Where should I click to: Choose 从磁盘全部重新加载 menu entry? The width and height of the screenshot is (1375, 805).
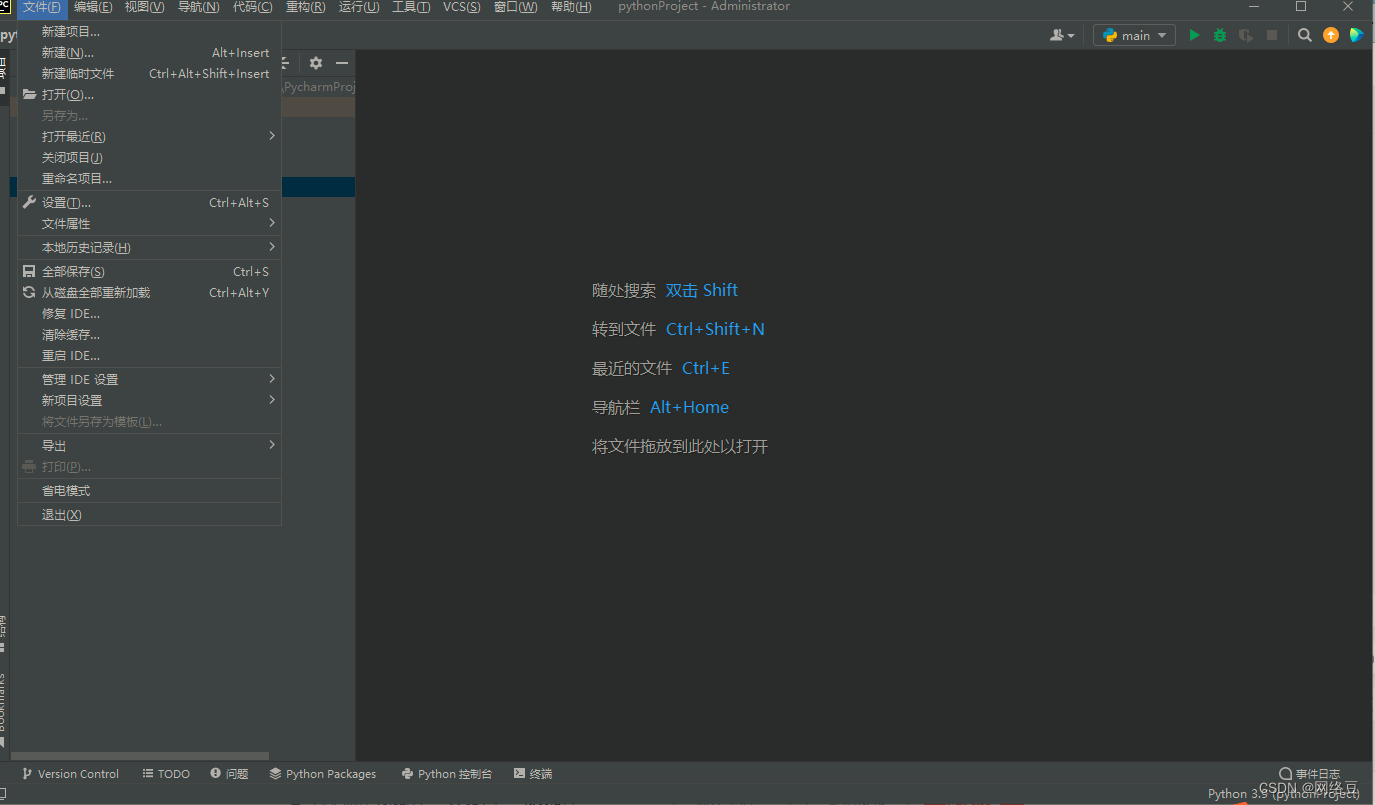click(x=150, y=293)
